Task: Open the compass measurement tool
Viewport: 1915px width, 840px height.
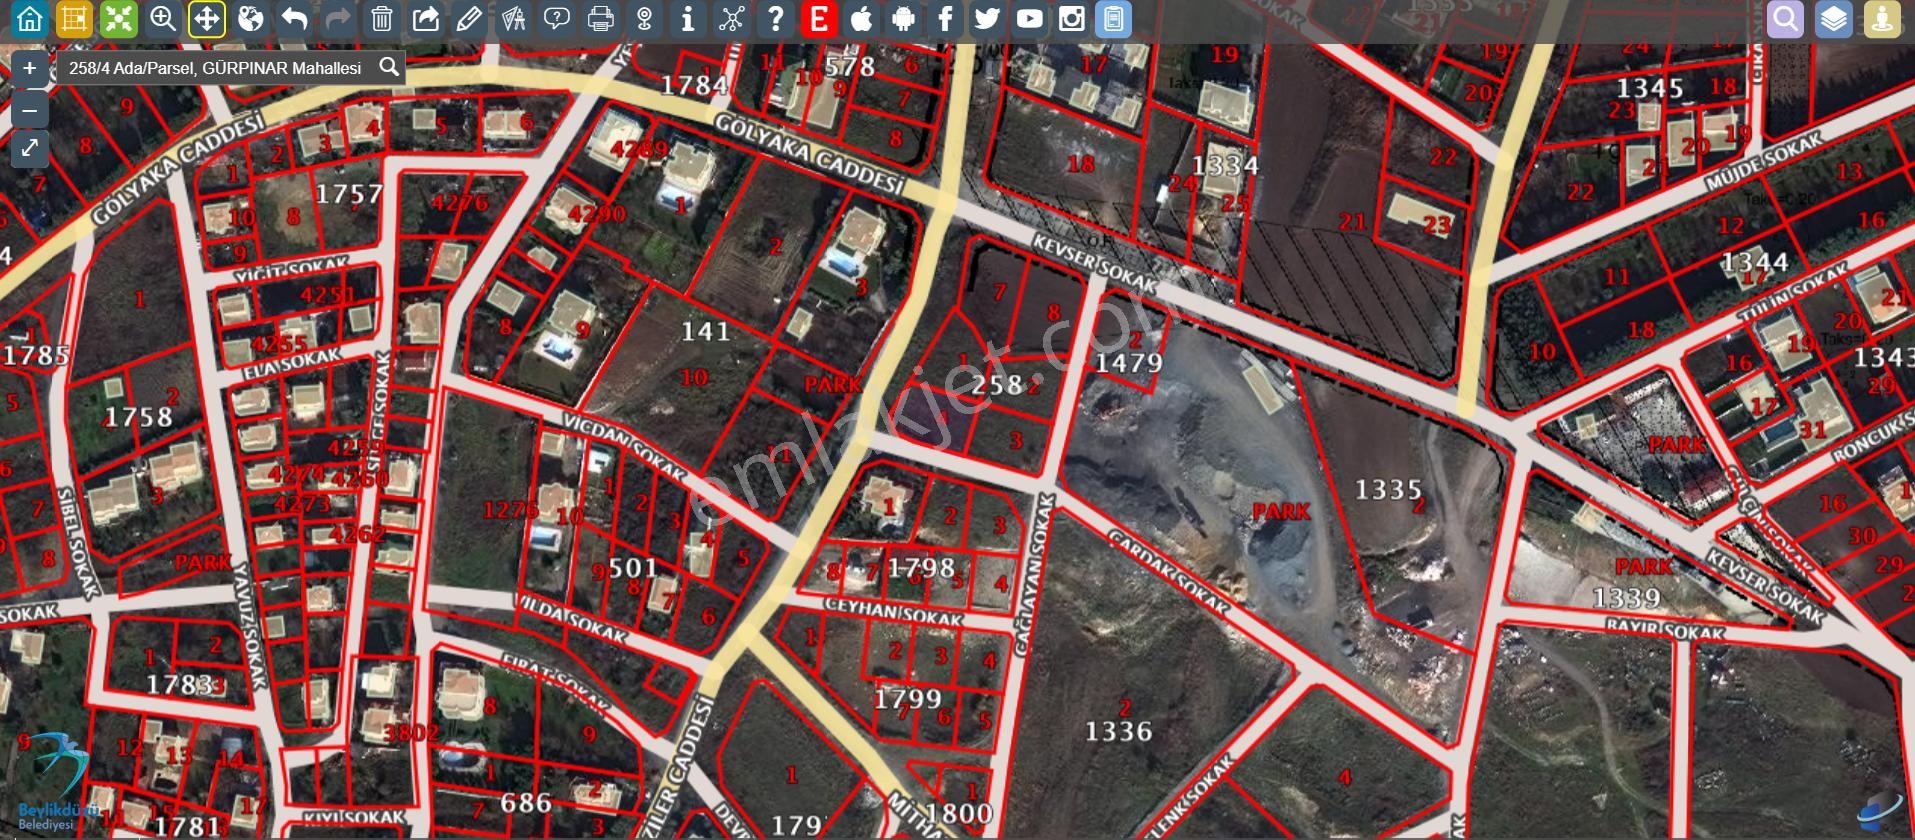Action: 513,19
